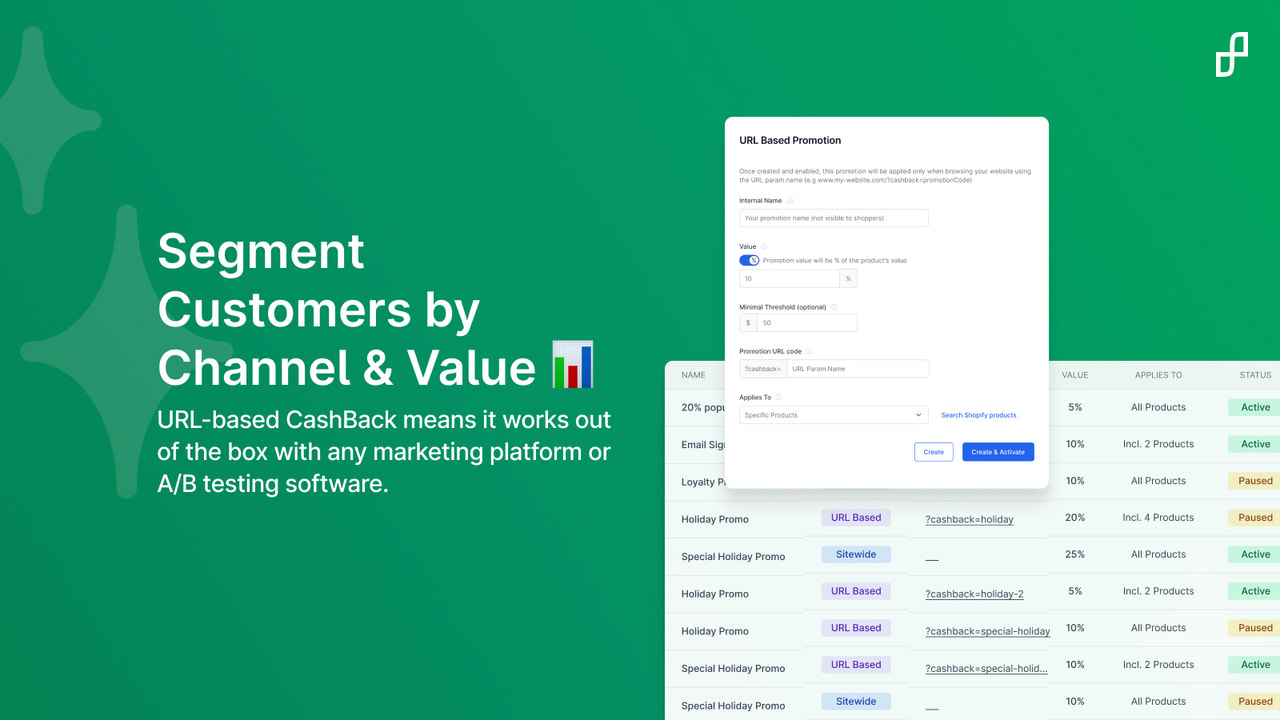This screenshot has height=720, width=1280.
Task: Click the promotion name input field
Action: 833,217
